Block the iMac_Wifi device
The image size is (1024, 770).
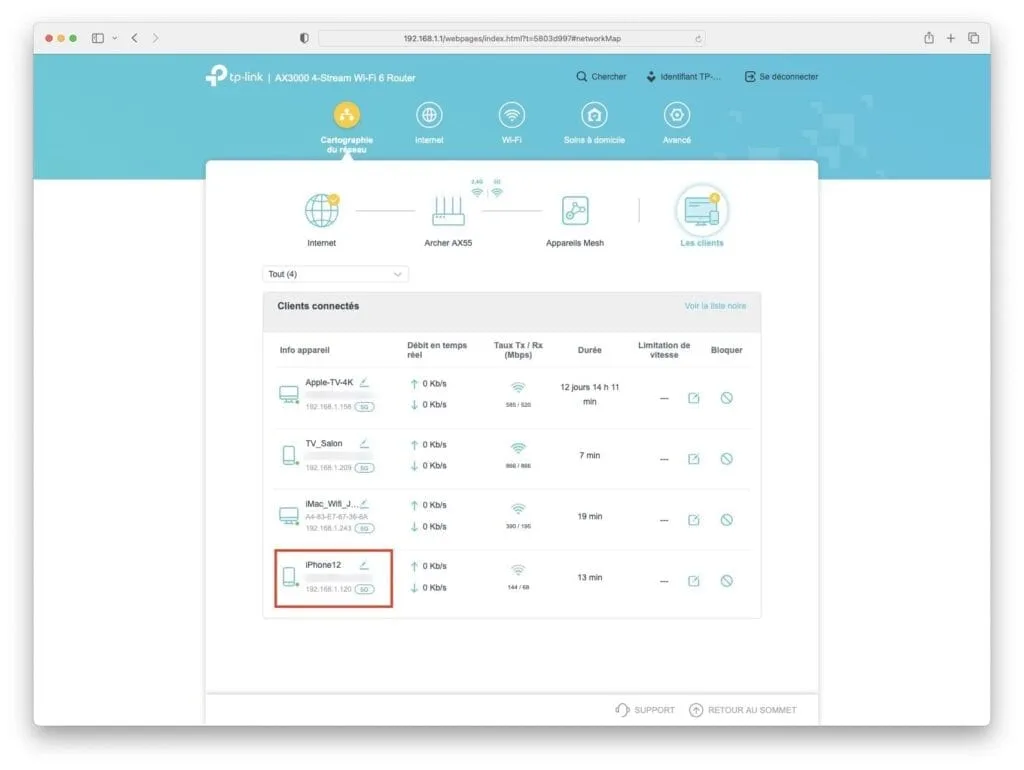726,520
